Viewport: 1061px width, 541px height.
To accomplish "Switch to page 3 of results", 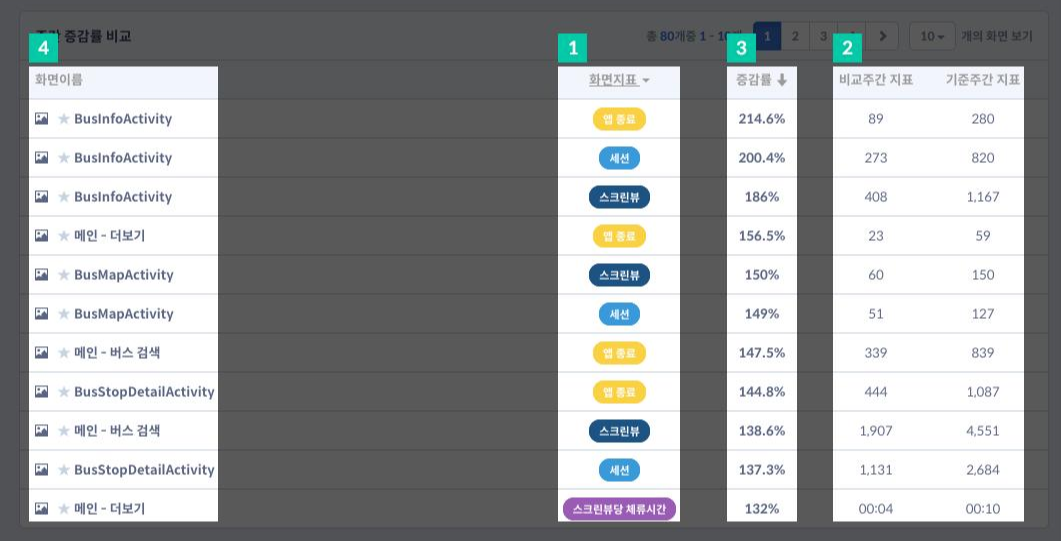I will pyautogui.click(x=823, y=36).
